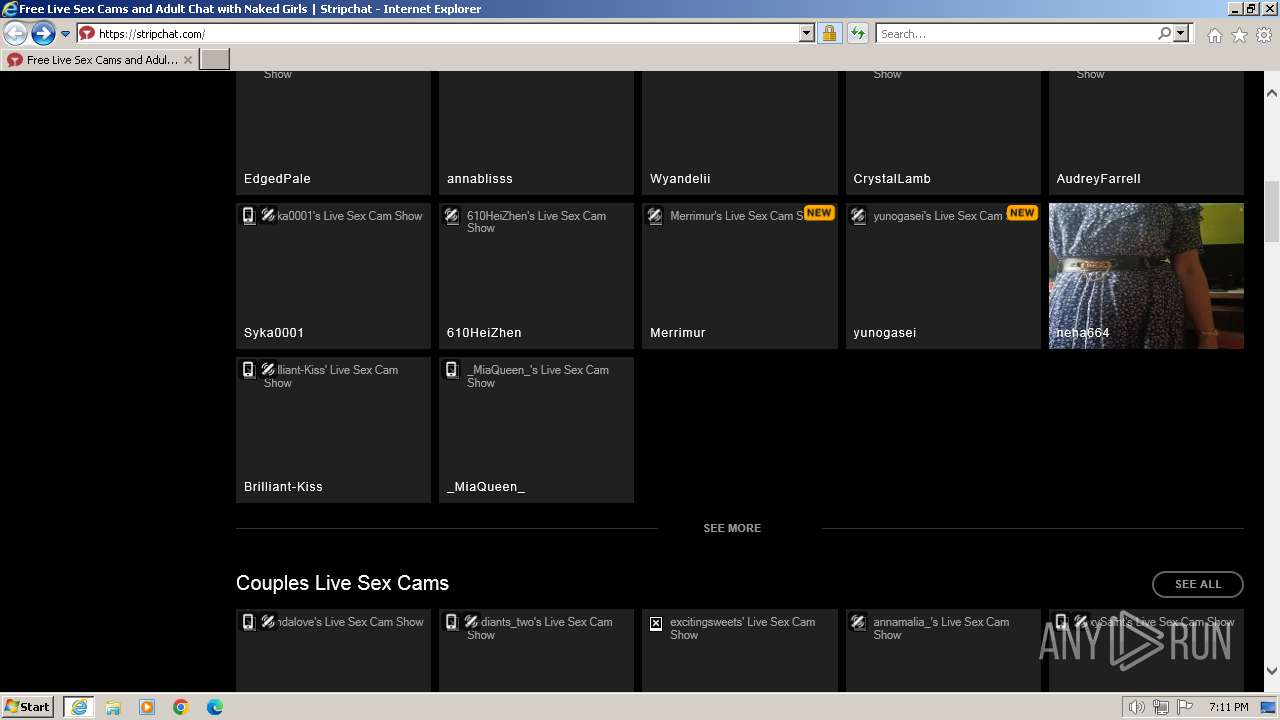This screenshot has height=720, width=1280.
Task: Open File Explorer from the taskbar
Action: (x=113, y=707)
